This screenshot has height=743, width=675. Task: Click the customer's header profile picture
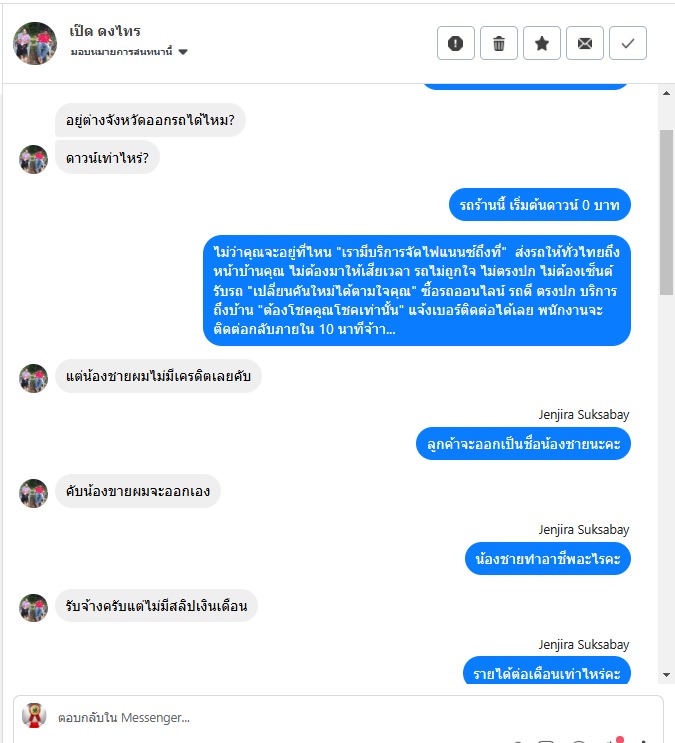(x=35, y=43)
